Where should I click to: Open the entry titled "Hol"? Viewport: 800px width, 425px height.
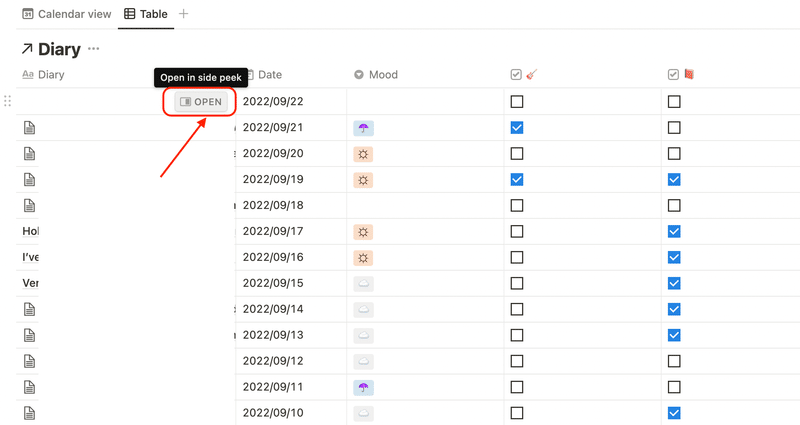pos(31,231)
